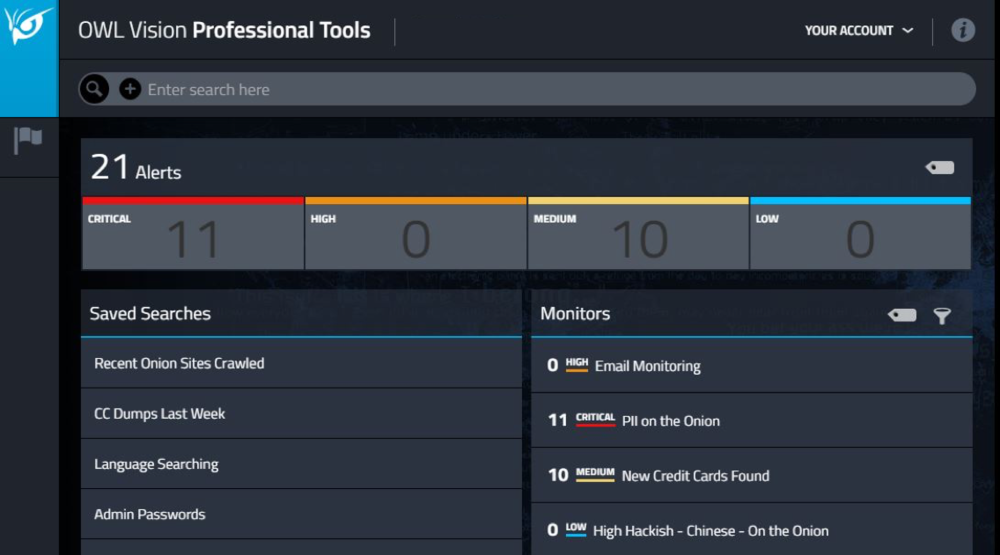Select the HIGH alerts tile
The height and width of the screenshot is (555, 1000).
416,233
